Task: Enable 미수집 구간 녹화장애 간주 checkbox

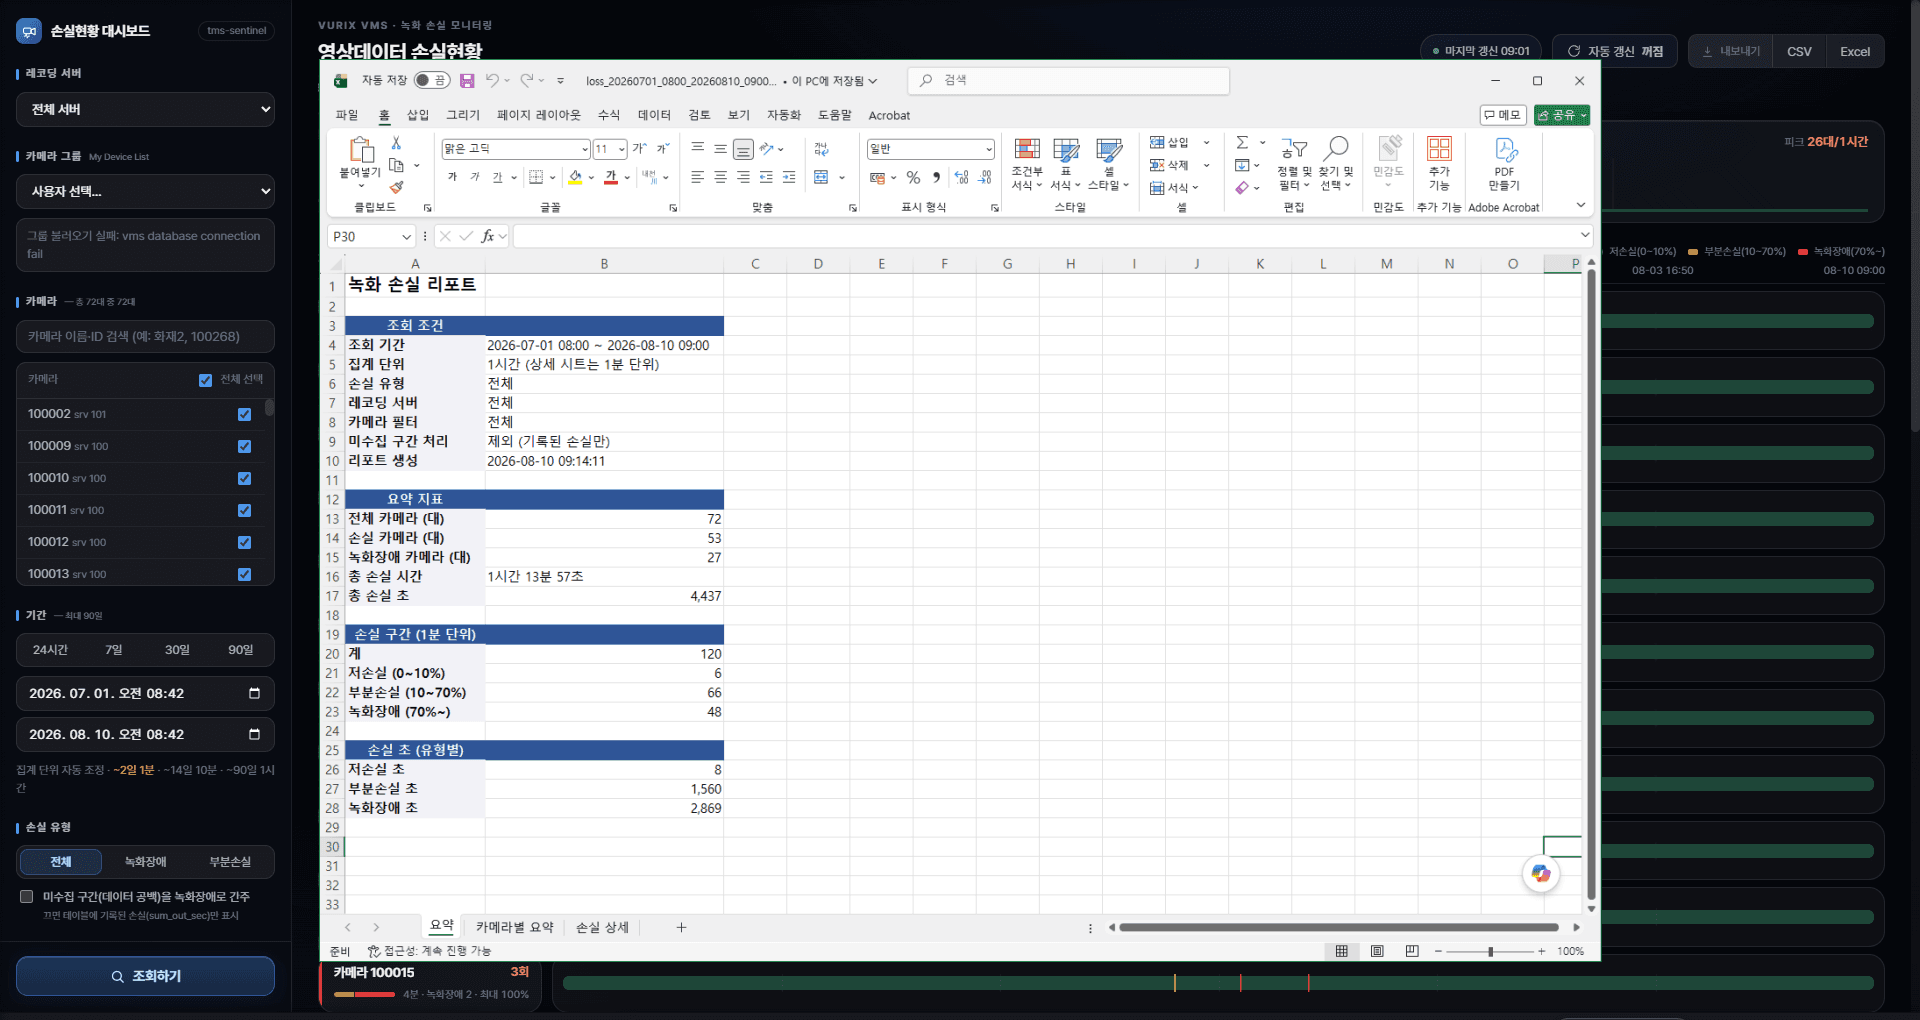Action: 27,897
